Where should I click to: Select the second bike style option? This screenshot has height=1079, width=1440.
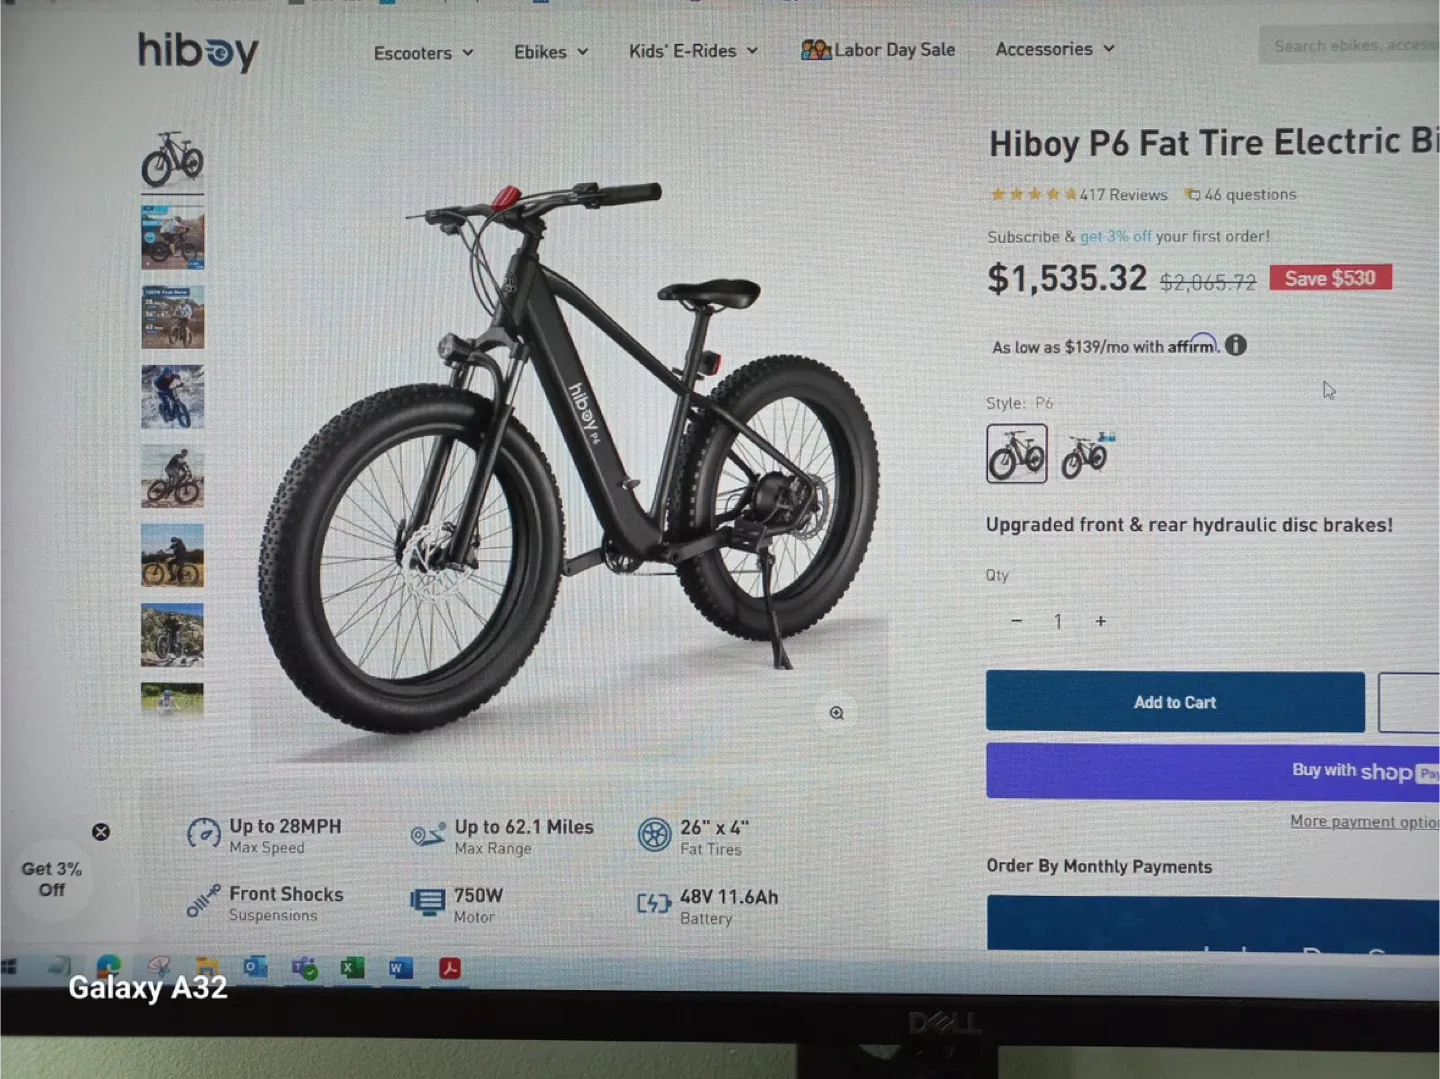coord(1087,455)
